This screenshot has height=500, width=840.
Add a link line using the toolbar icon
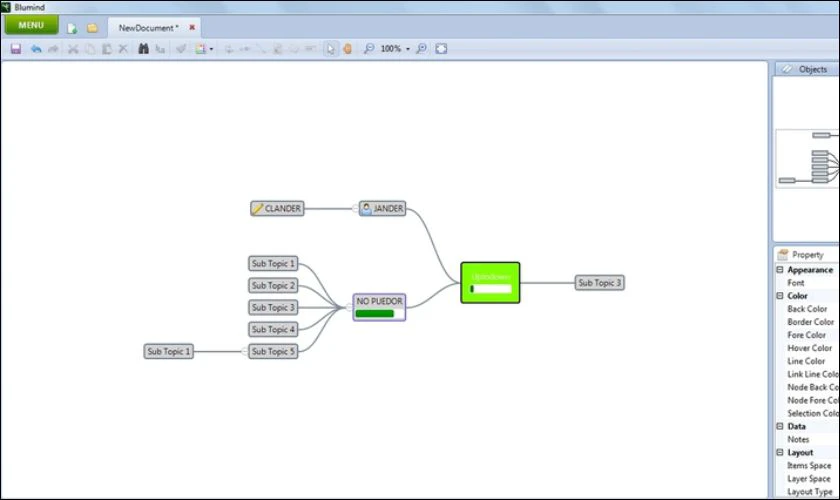[261, 49]
